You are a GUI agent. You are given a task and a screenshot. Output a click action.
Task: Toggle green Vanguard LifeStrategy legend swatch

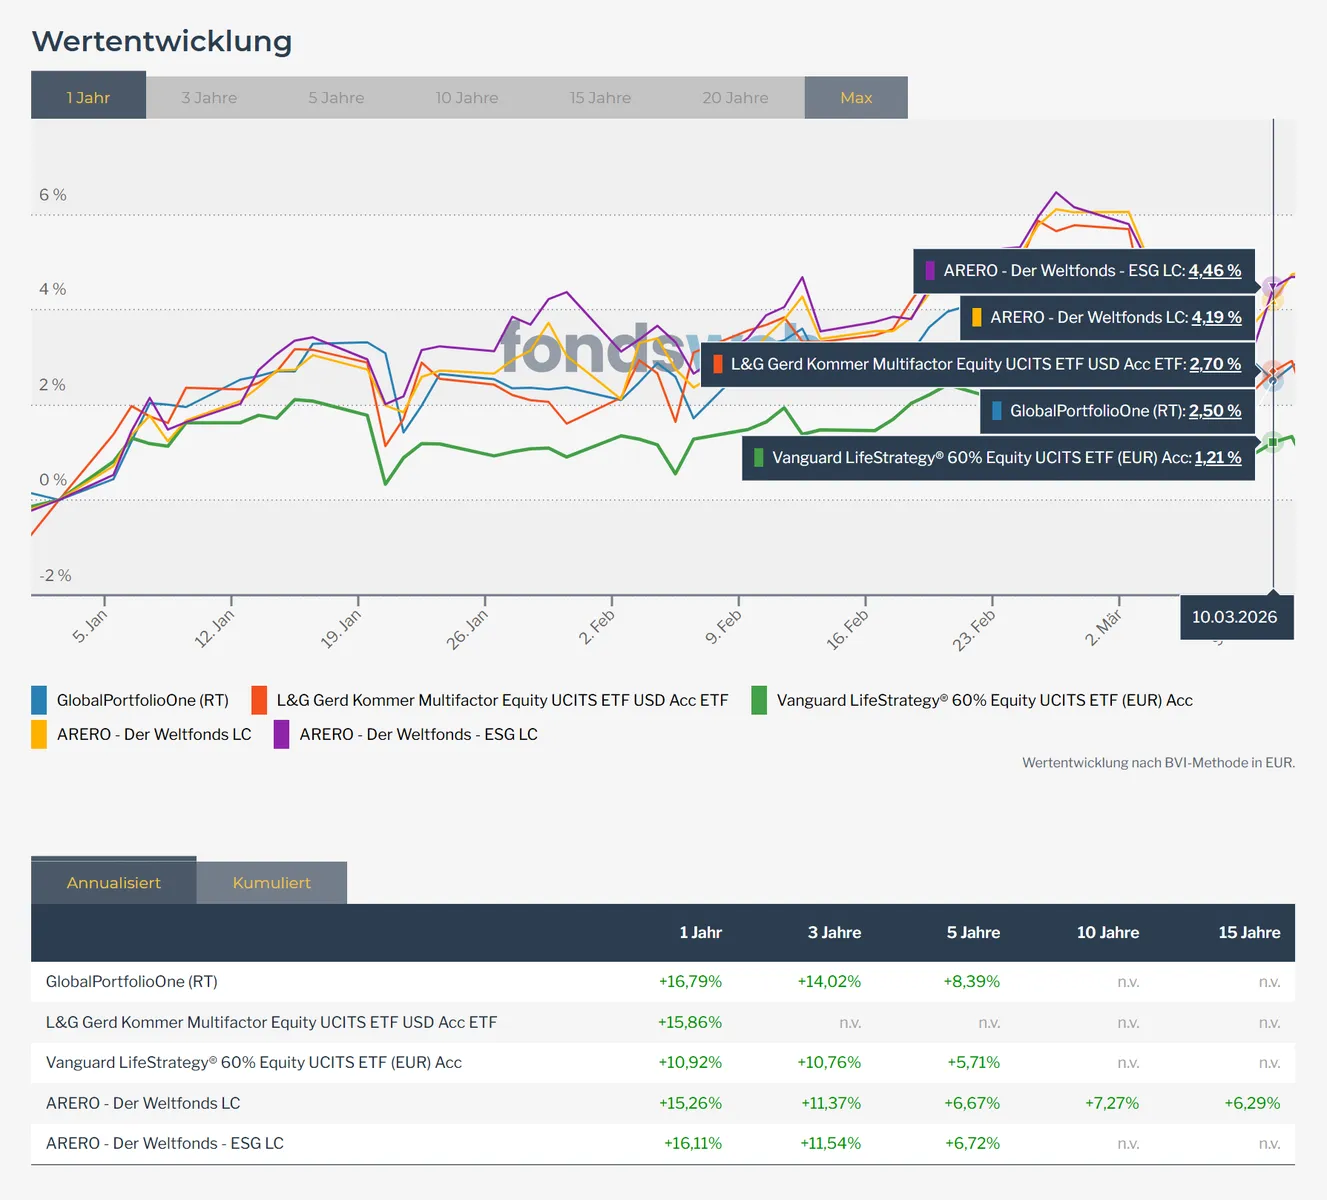[x=759, y=700]
